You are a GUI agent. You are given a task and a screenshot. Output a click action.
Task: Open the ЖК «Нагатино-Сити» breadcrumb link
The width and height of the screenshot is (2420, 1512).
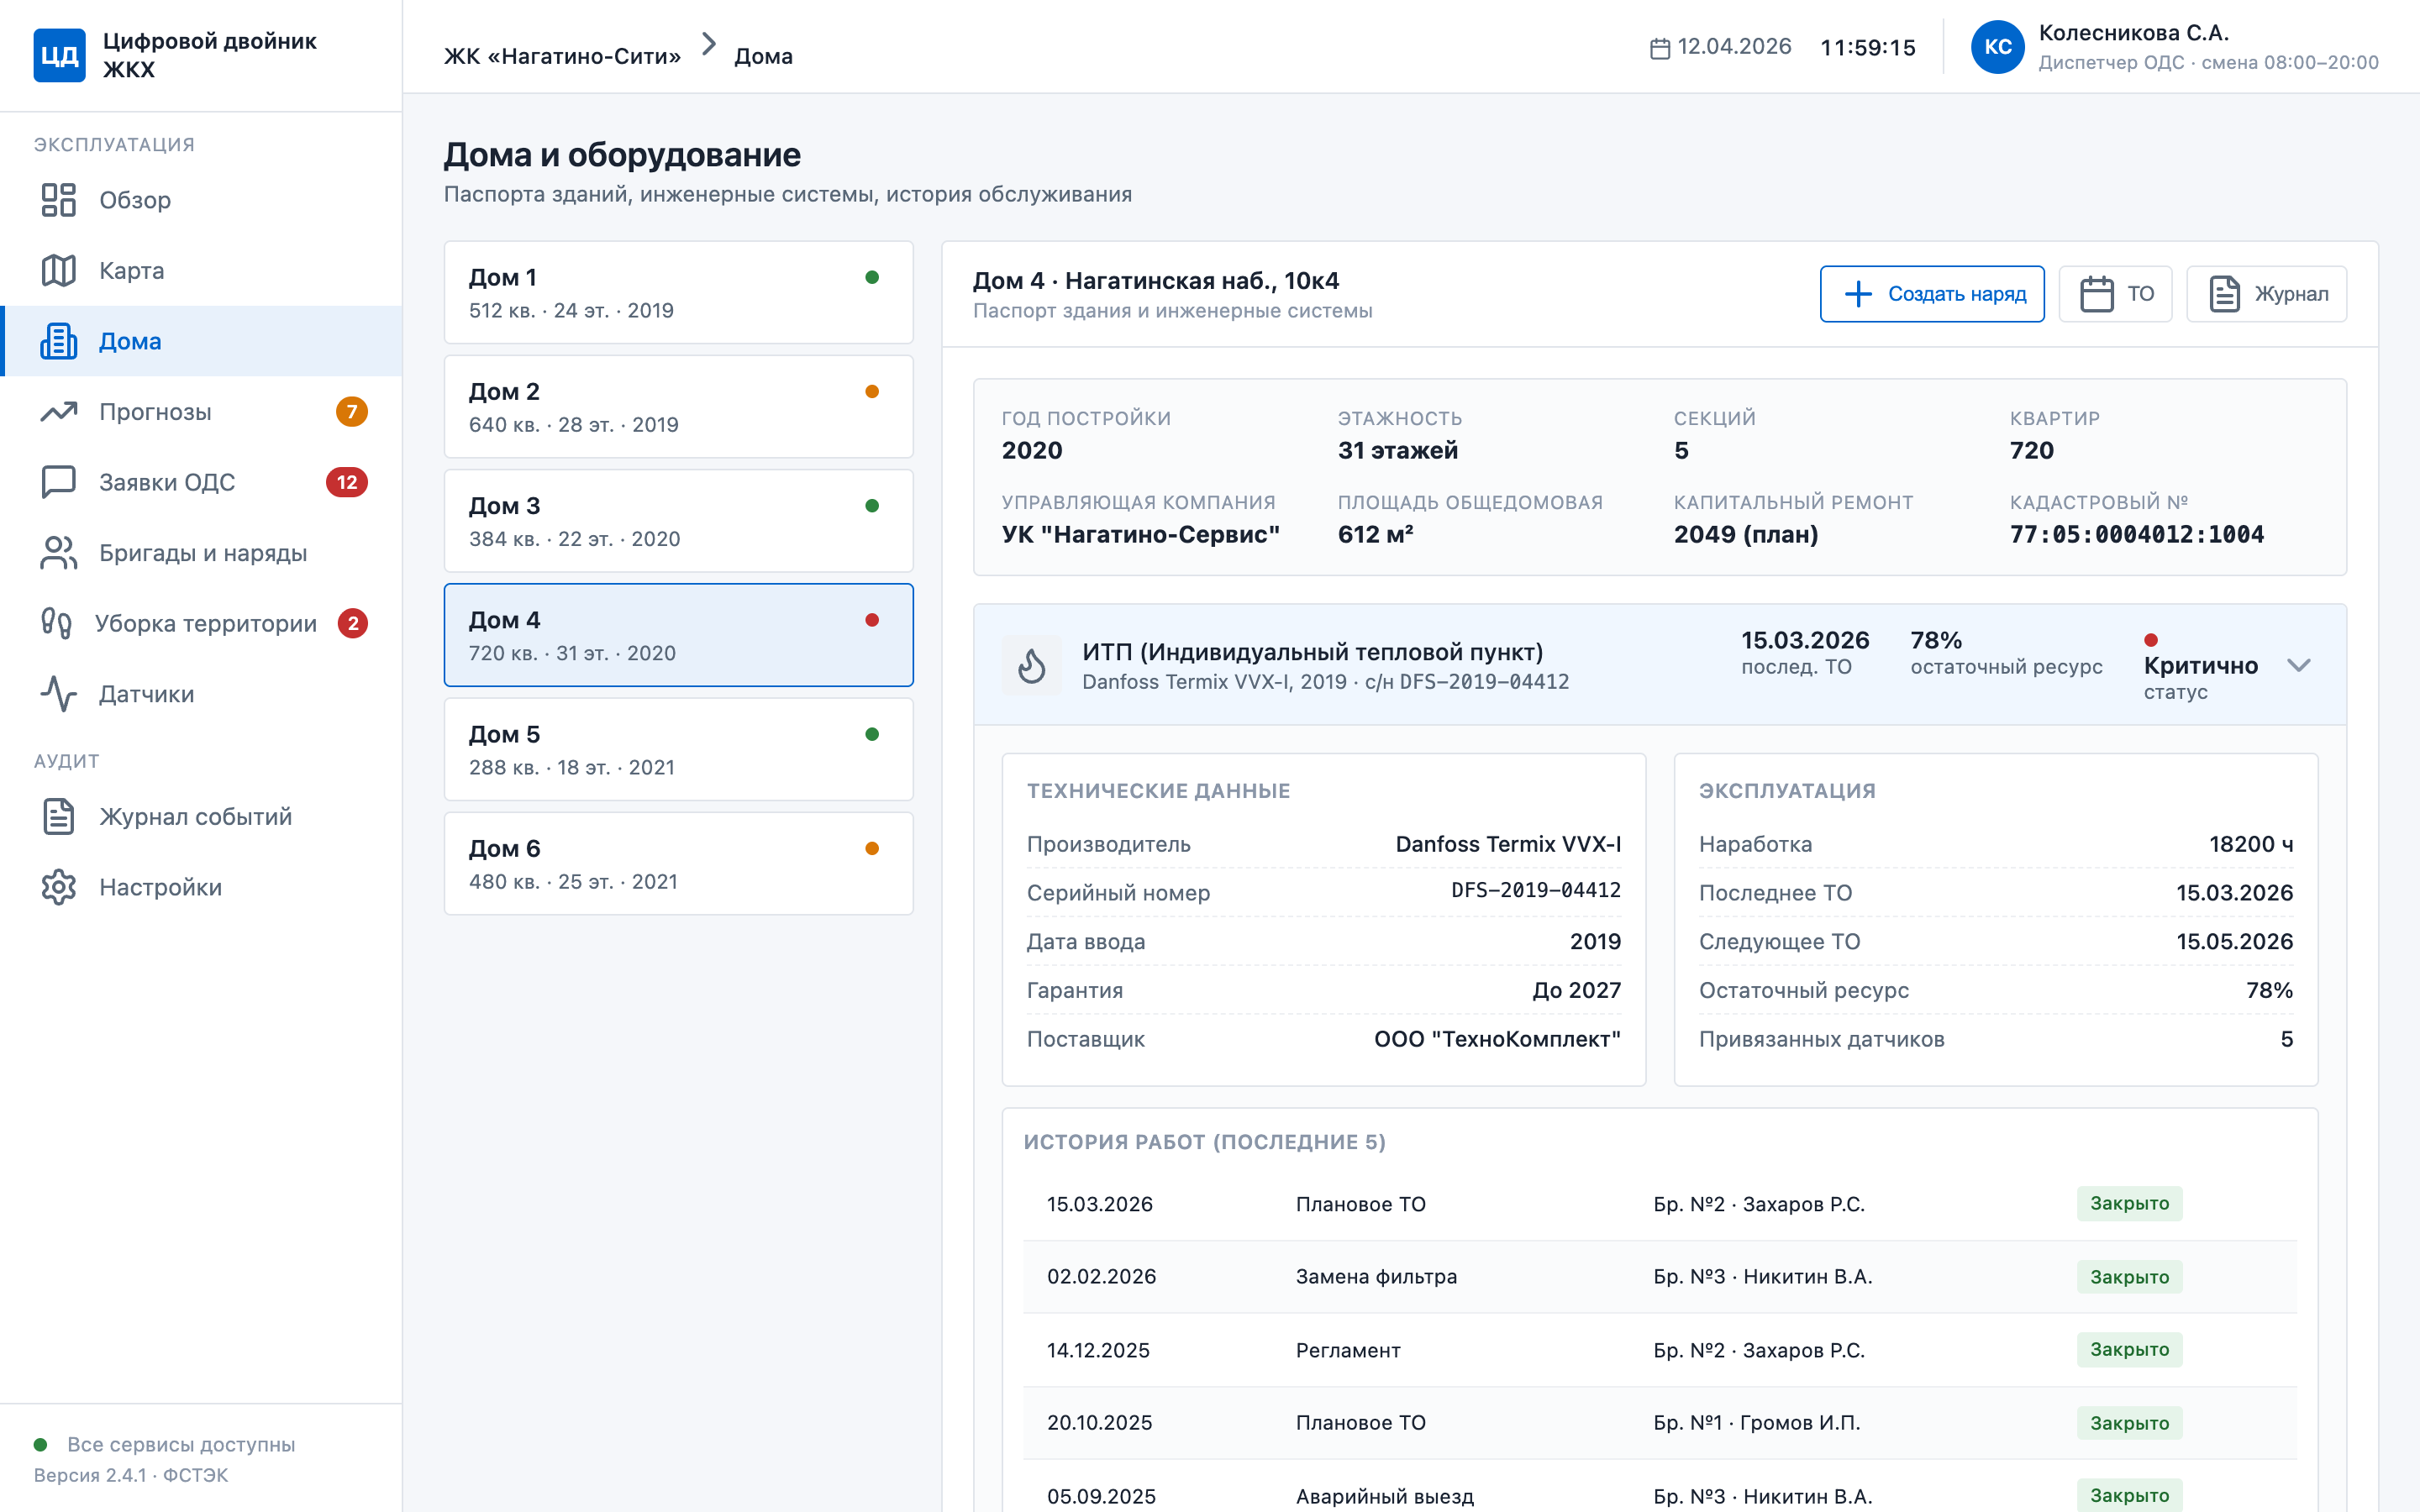tap(562, 56)
